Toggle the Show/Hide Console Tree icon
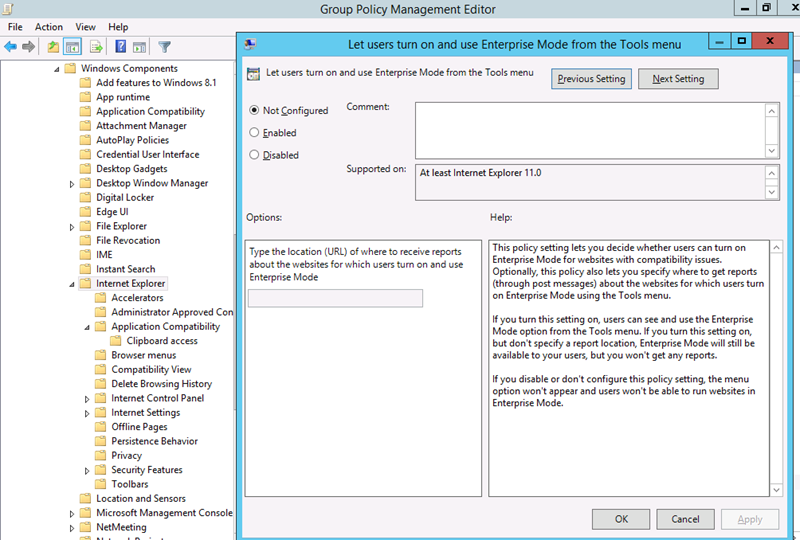Screen dimensions: 800x540 coord(73,46)
